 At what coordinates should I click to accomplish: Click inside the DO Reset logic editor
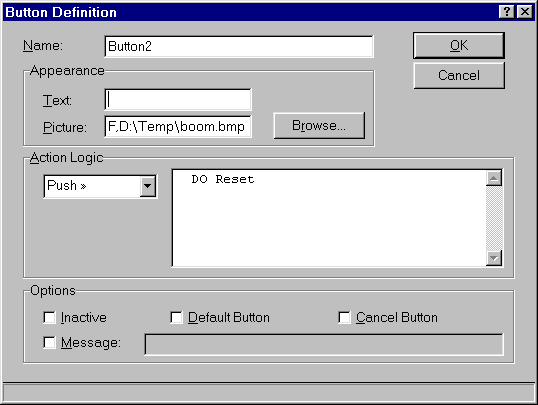click(x=329, y=218)
